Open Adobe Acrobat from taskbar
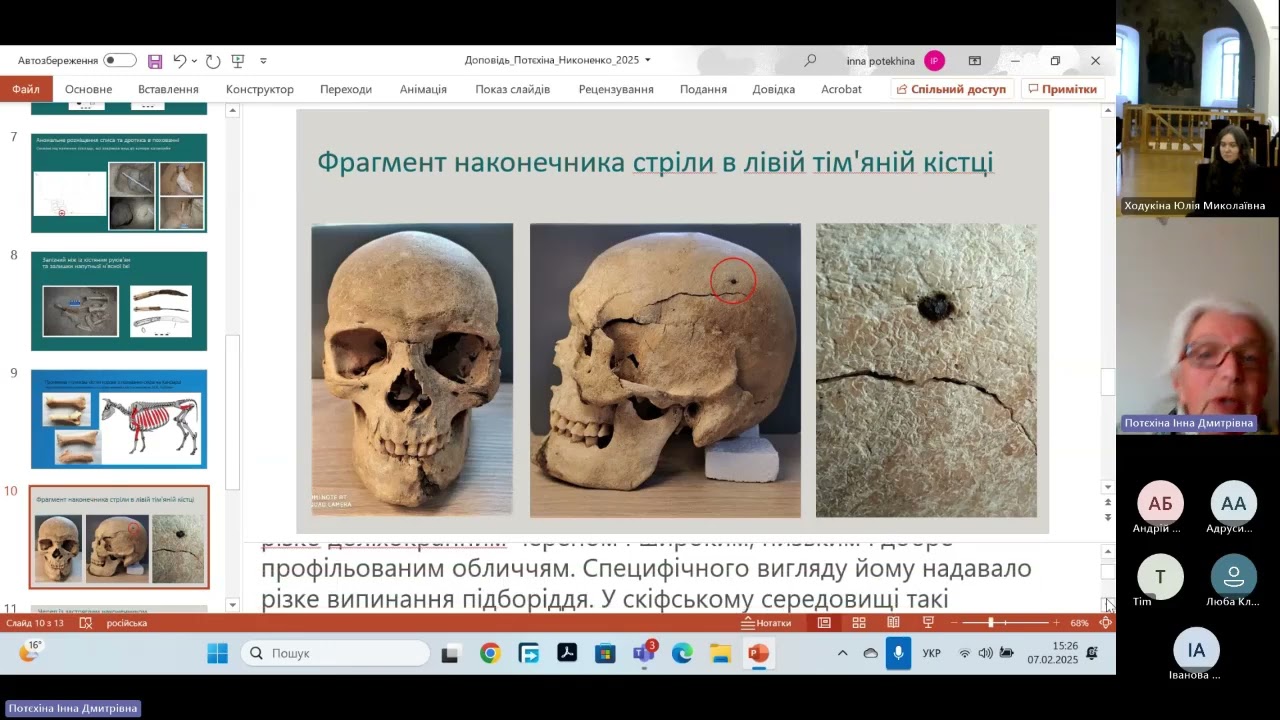The image size is (1280, 720). [x=567, y=653]
